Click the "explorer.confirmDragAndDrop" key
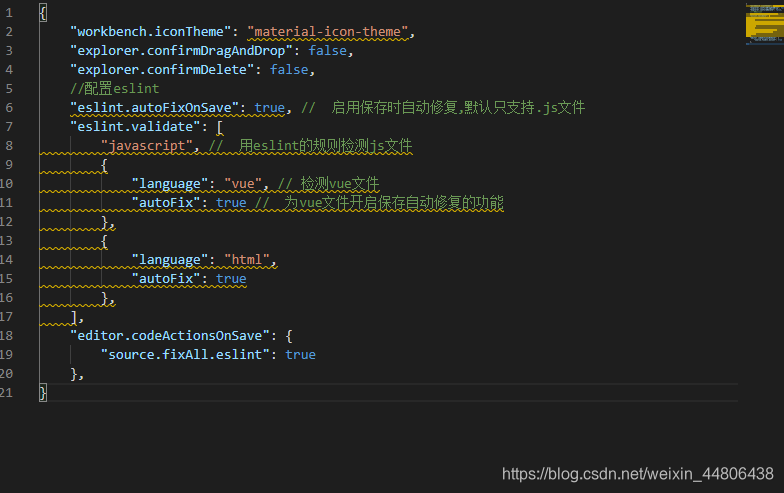Viewport: 784px width, 493px height. coord(182,50)
